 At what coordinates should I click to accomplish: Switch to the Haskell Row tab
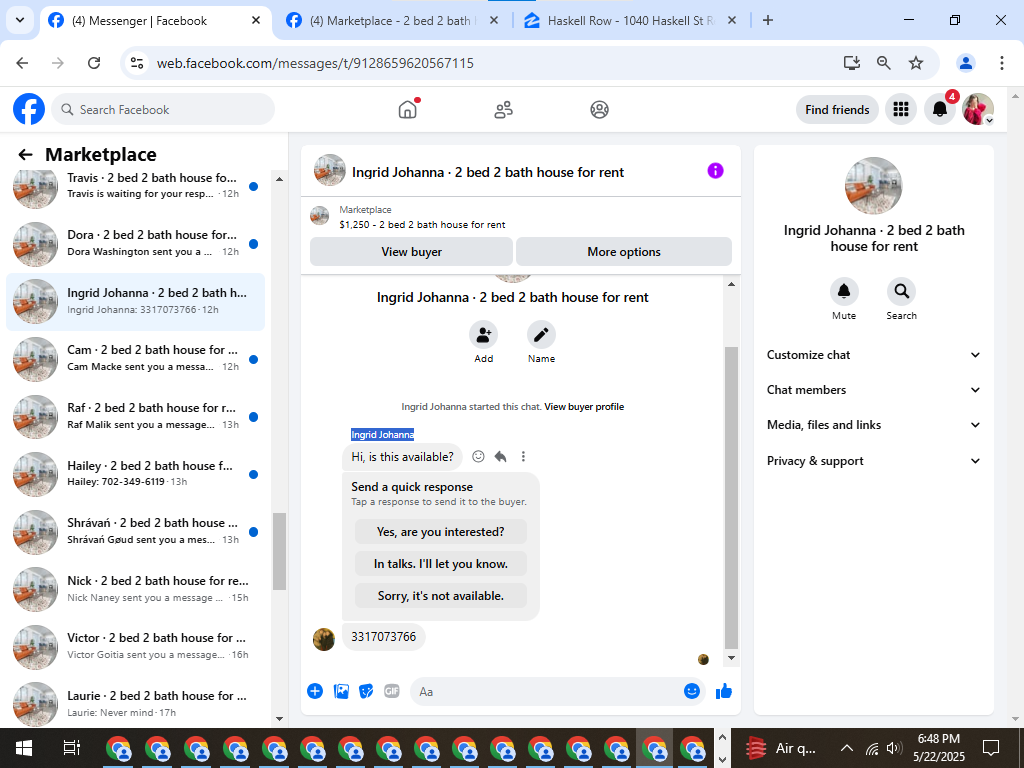[x=630, y=21]
